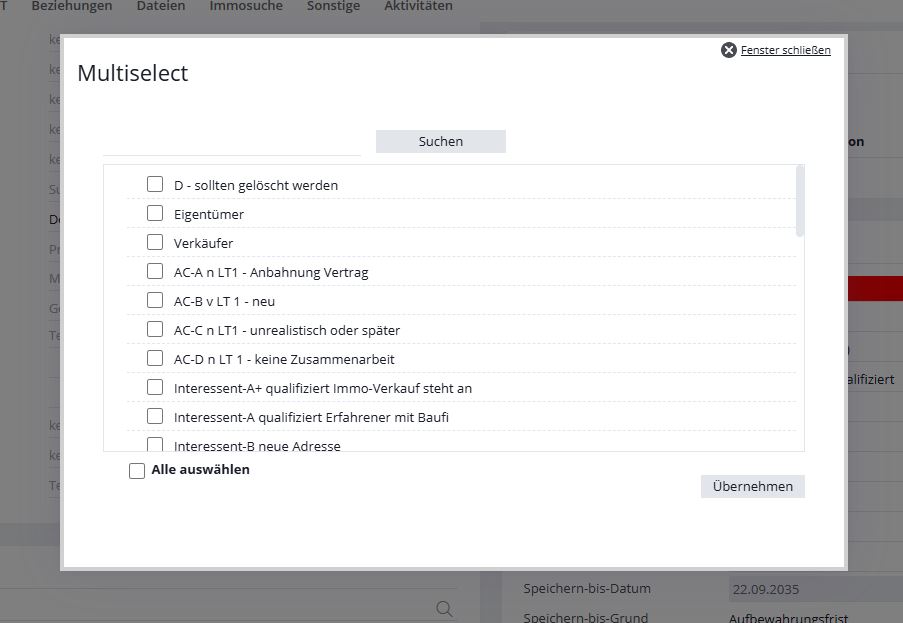Select Interessent-A+ qualifiziert Immo-Verkauf checkbox
The height and width of the screenshot is (623, 903).
pos(155,387)
